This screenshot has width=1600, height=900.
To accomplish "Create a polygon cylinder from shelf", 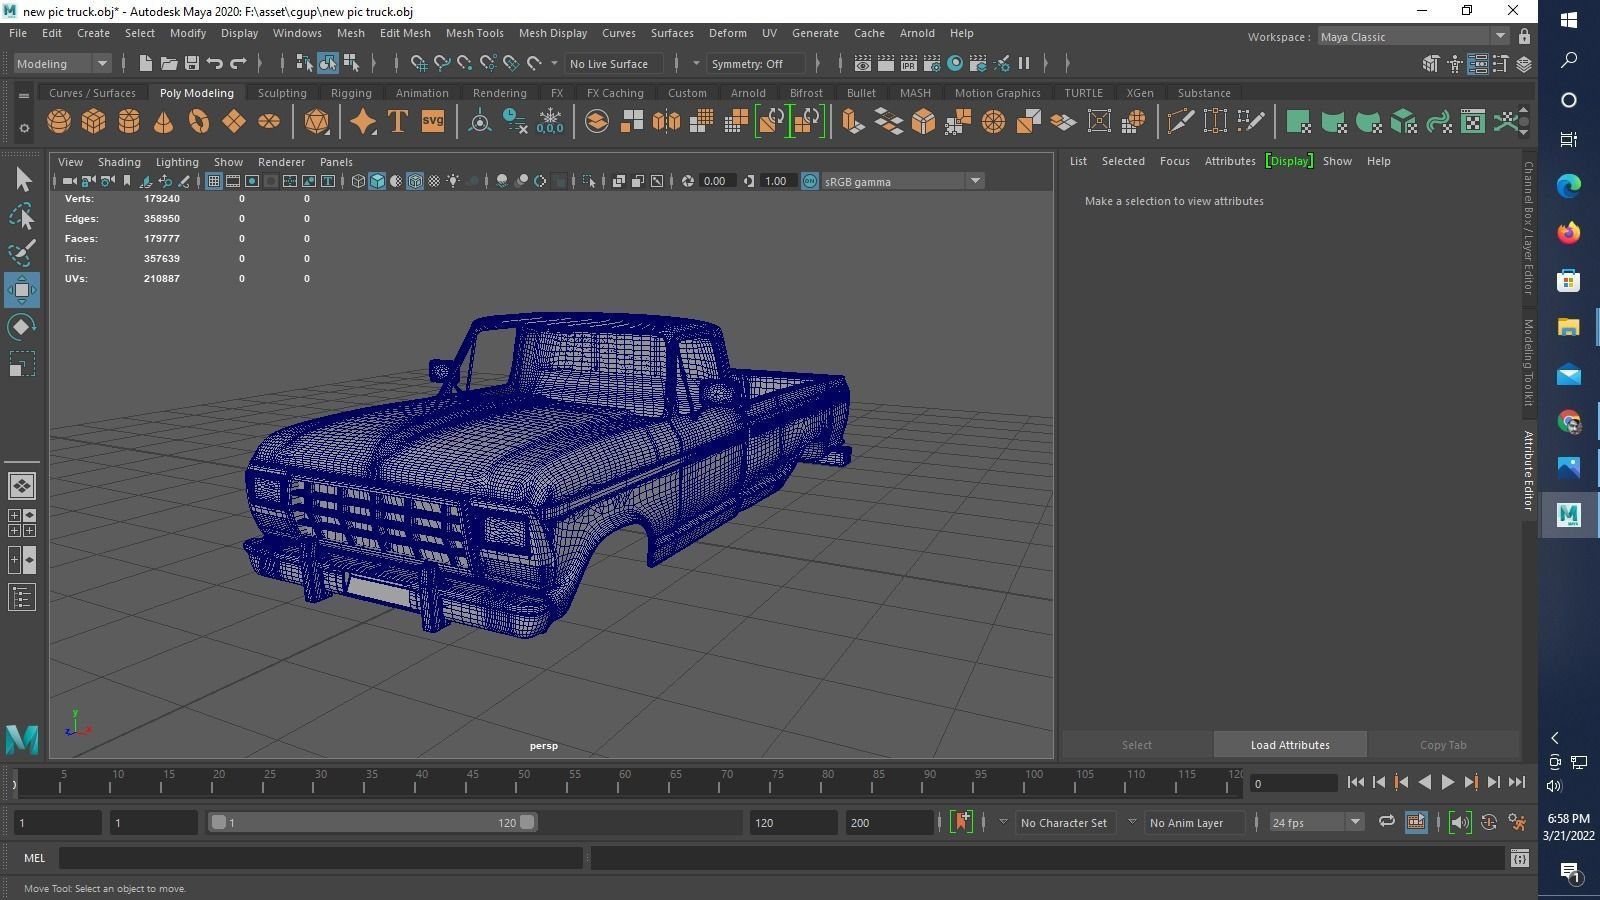I will point(129,121).
